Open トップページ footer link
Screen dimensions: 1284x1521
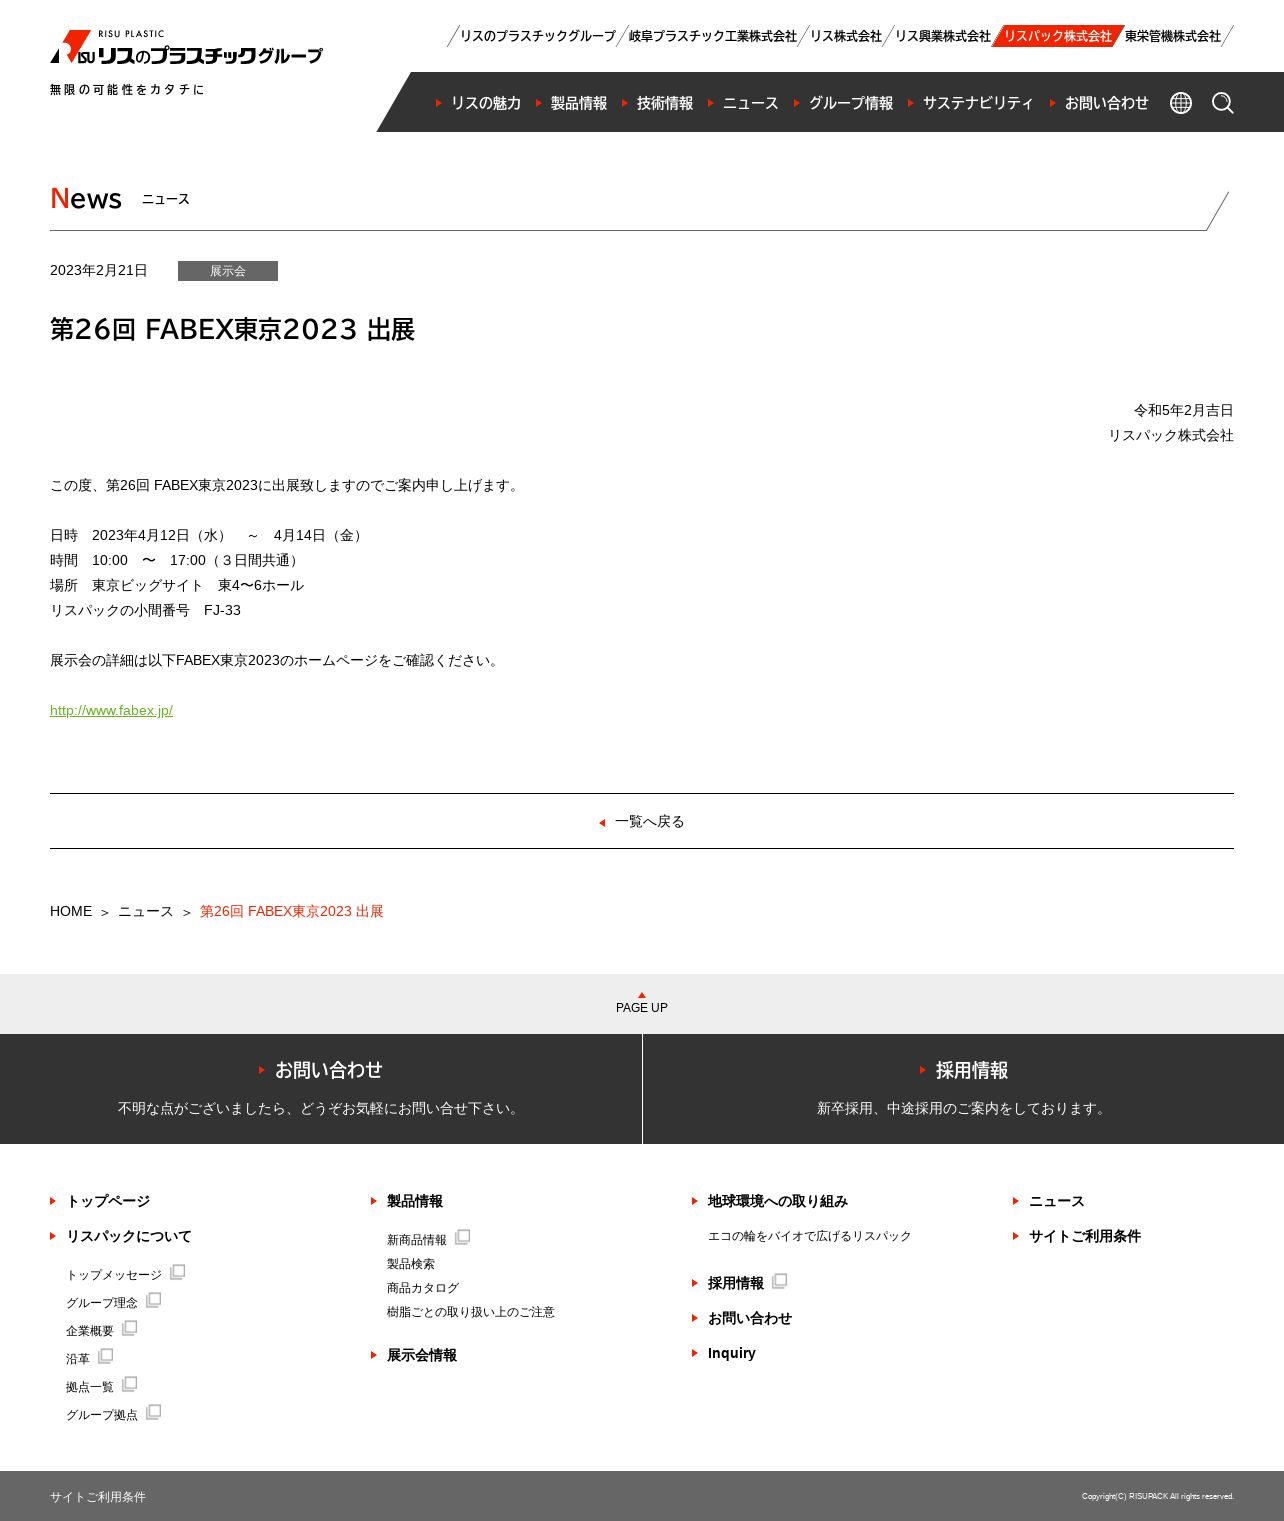point(108,1201)
